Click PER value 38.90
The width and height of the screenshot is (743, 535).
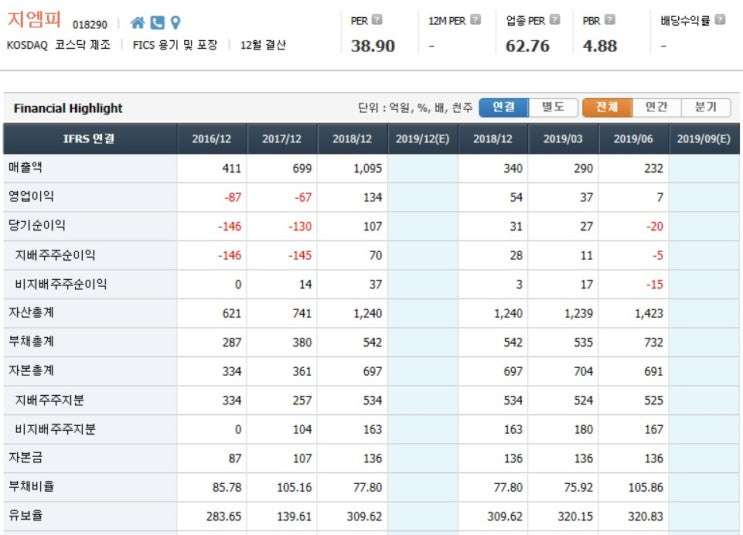coord(373,46)
